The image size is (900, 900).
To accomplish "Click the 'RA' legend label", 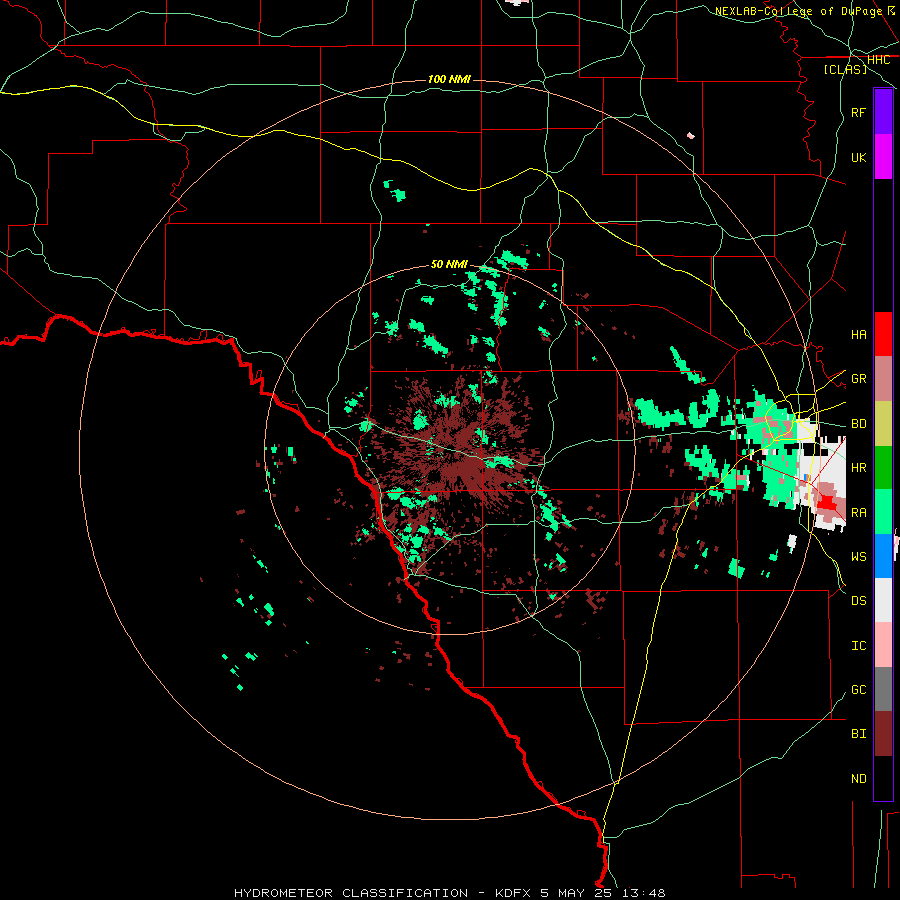I will point(858,513).
